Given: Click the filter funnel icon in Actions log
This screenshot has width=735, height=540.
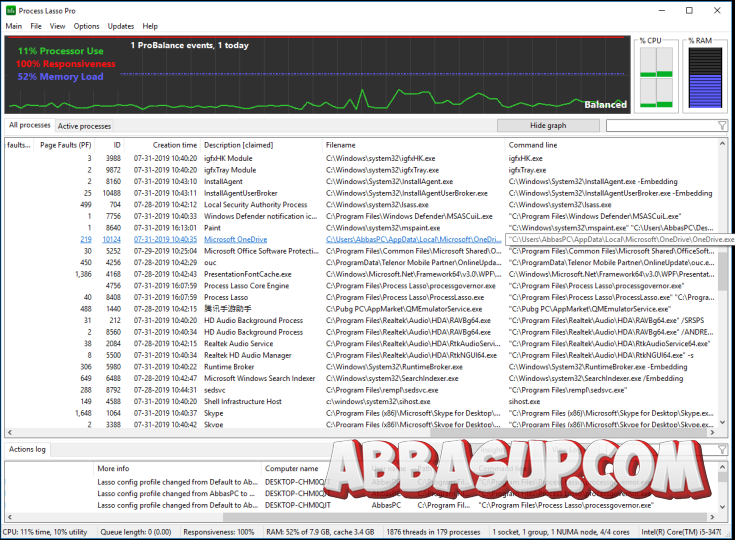Looking at the screenshot, I should 722,450.
